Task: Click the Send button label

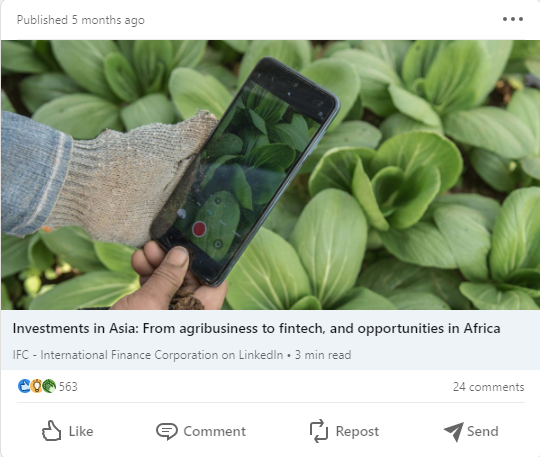Action: [482, 431]
